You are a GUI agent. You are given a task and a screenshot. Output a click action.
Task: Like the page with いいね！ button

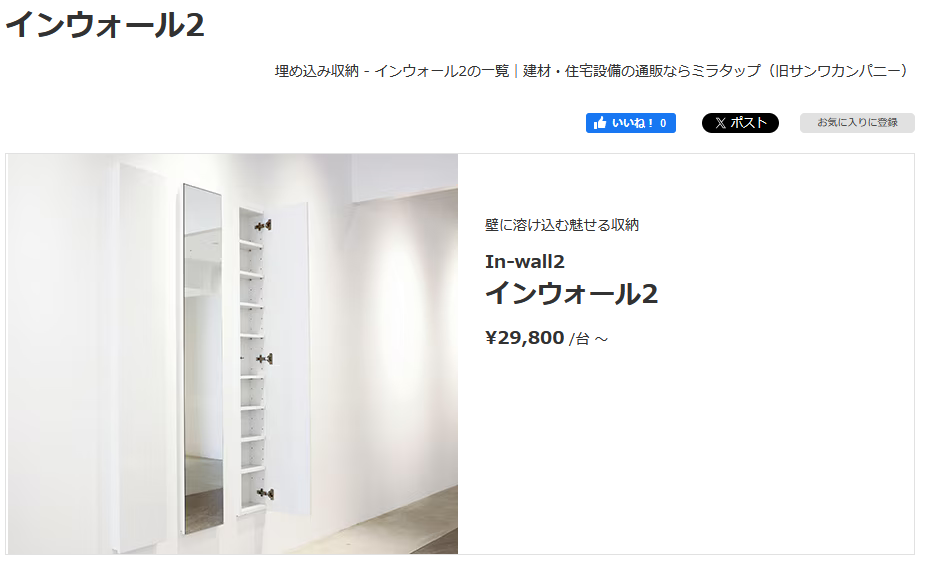pyautogui.click(x=630, y=123)
